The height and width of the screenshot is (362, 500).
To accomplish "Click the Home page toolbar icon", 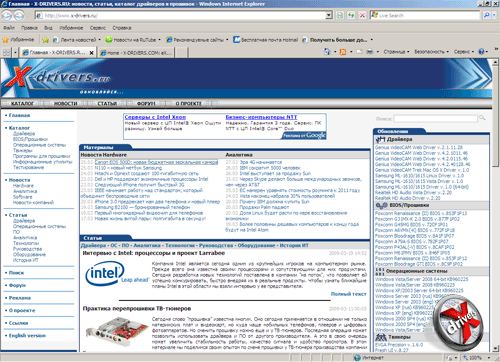I will coord(327,52).
